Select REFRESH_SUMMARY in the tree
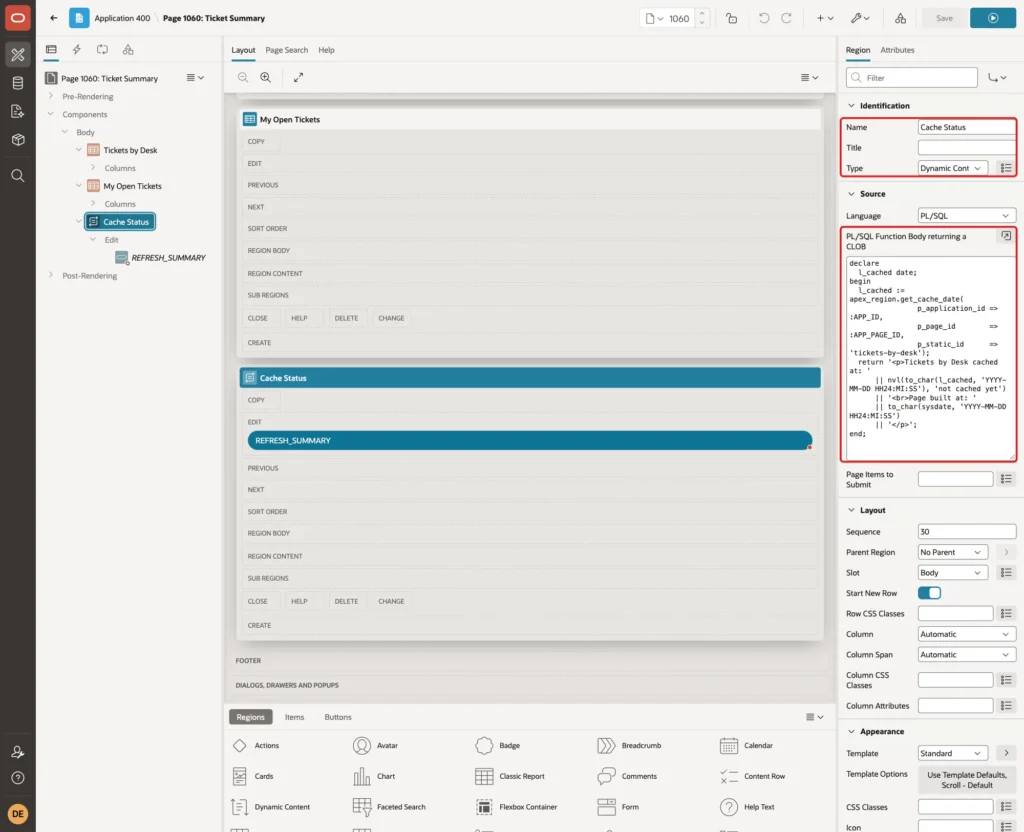The width and height of the screenshot is (1024, 832). pyautogui.click(x=168, y=258)
